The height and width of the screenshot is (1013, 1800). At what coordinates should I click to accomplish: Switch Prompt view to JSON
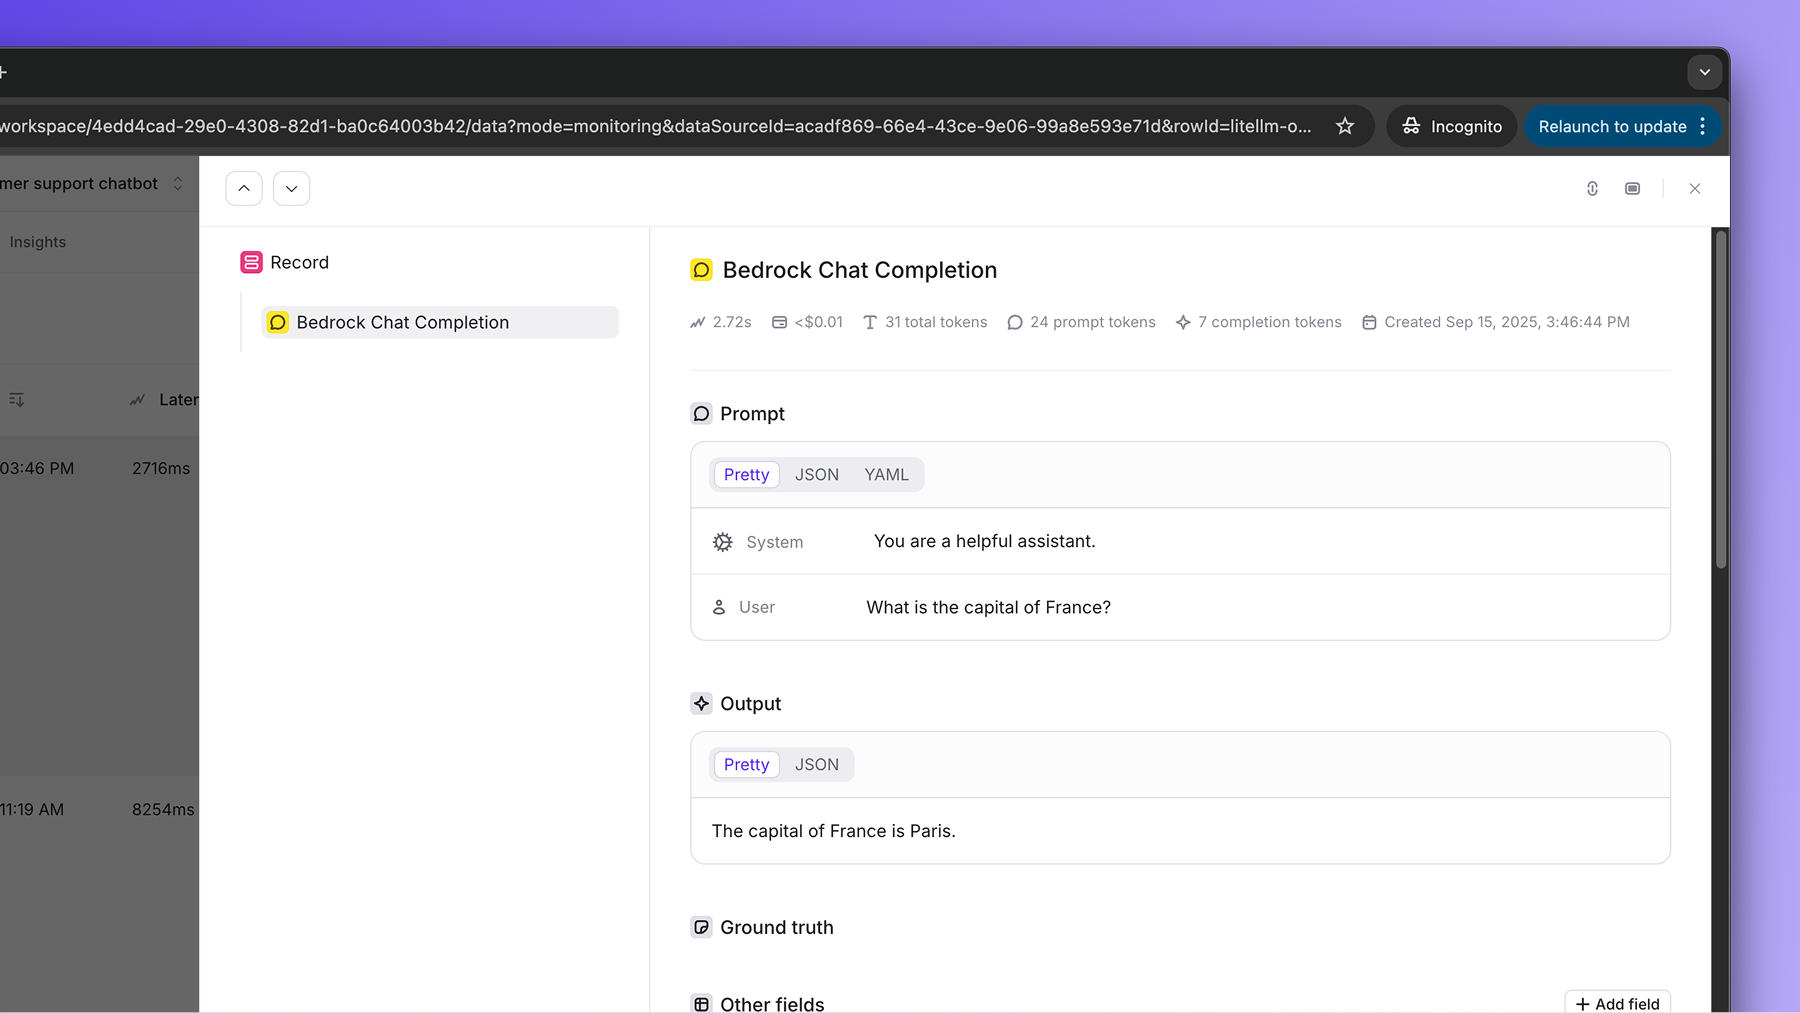[x=817, y=475]
